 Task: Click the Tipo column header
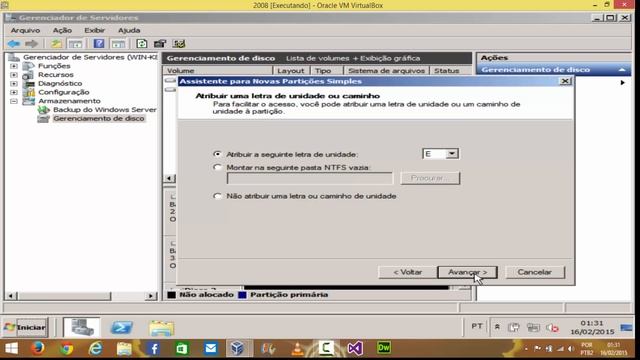327,71
